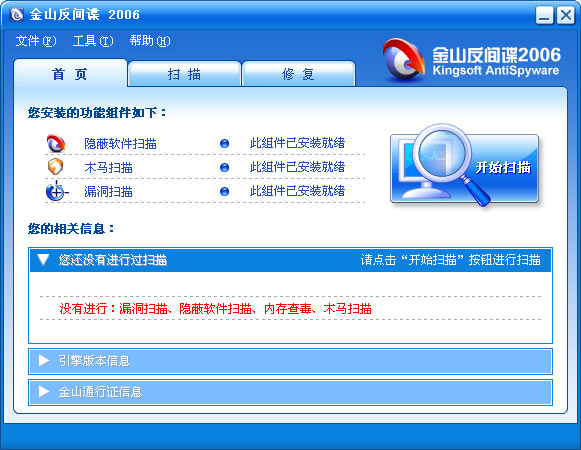Click 此组件已安装就绪 next to 木马扫描

(297, 167)
